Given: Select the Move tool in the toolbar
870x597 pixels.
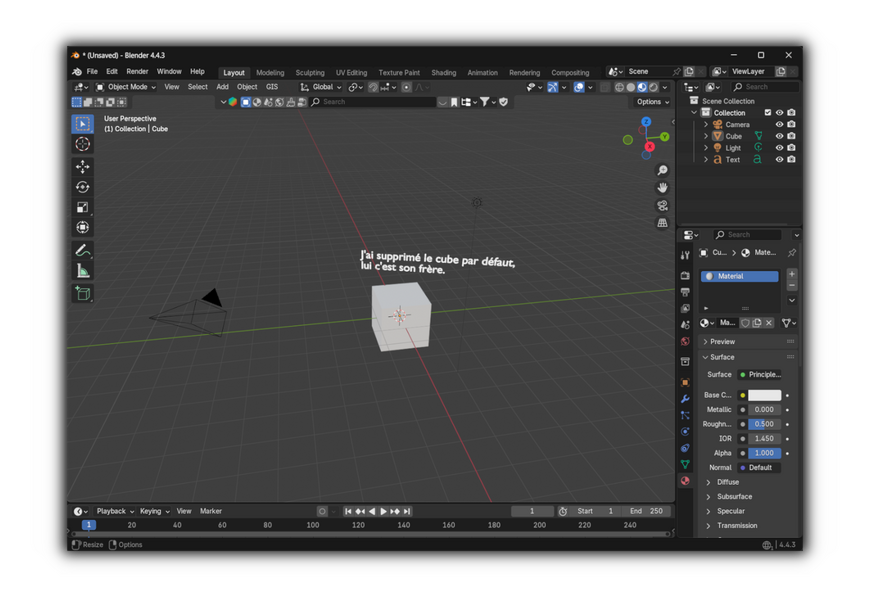Looking at the screenshot, I should 83,167.
